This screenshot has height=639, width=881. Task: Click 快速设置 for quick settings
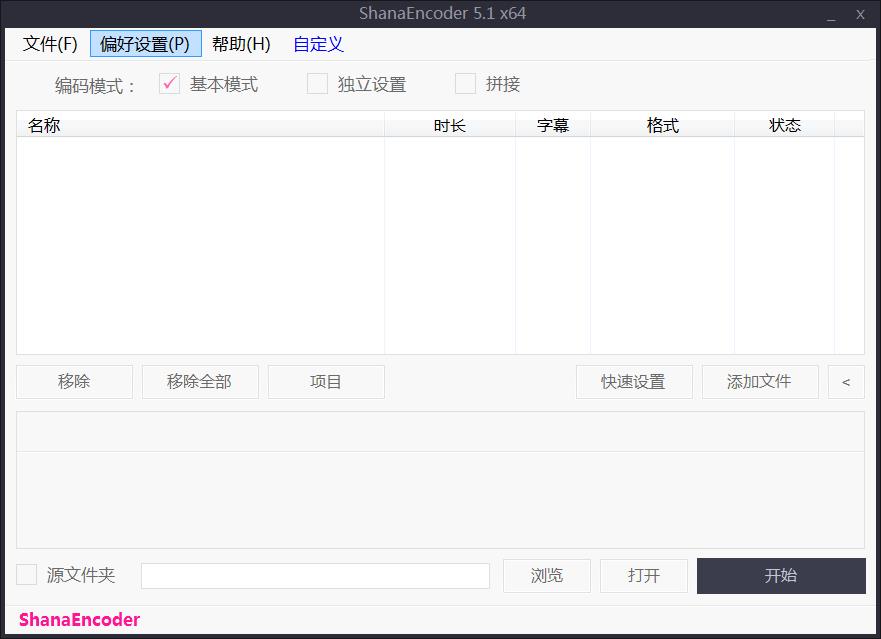click(x=634, y=382)
